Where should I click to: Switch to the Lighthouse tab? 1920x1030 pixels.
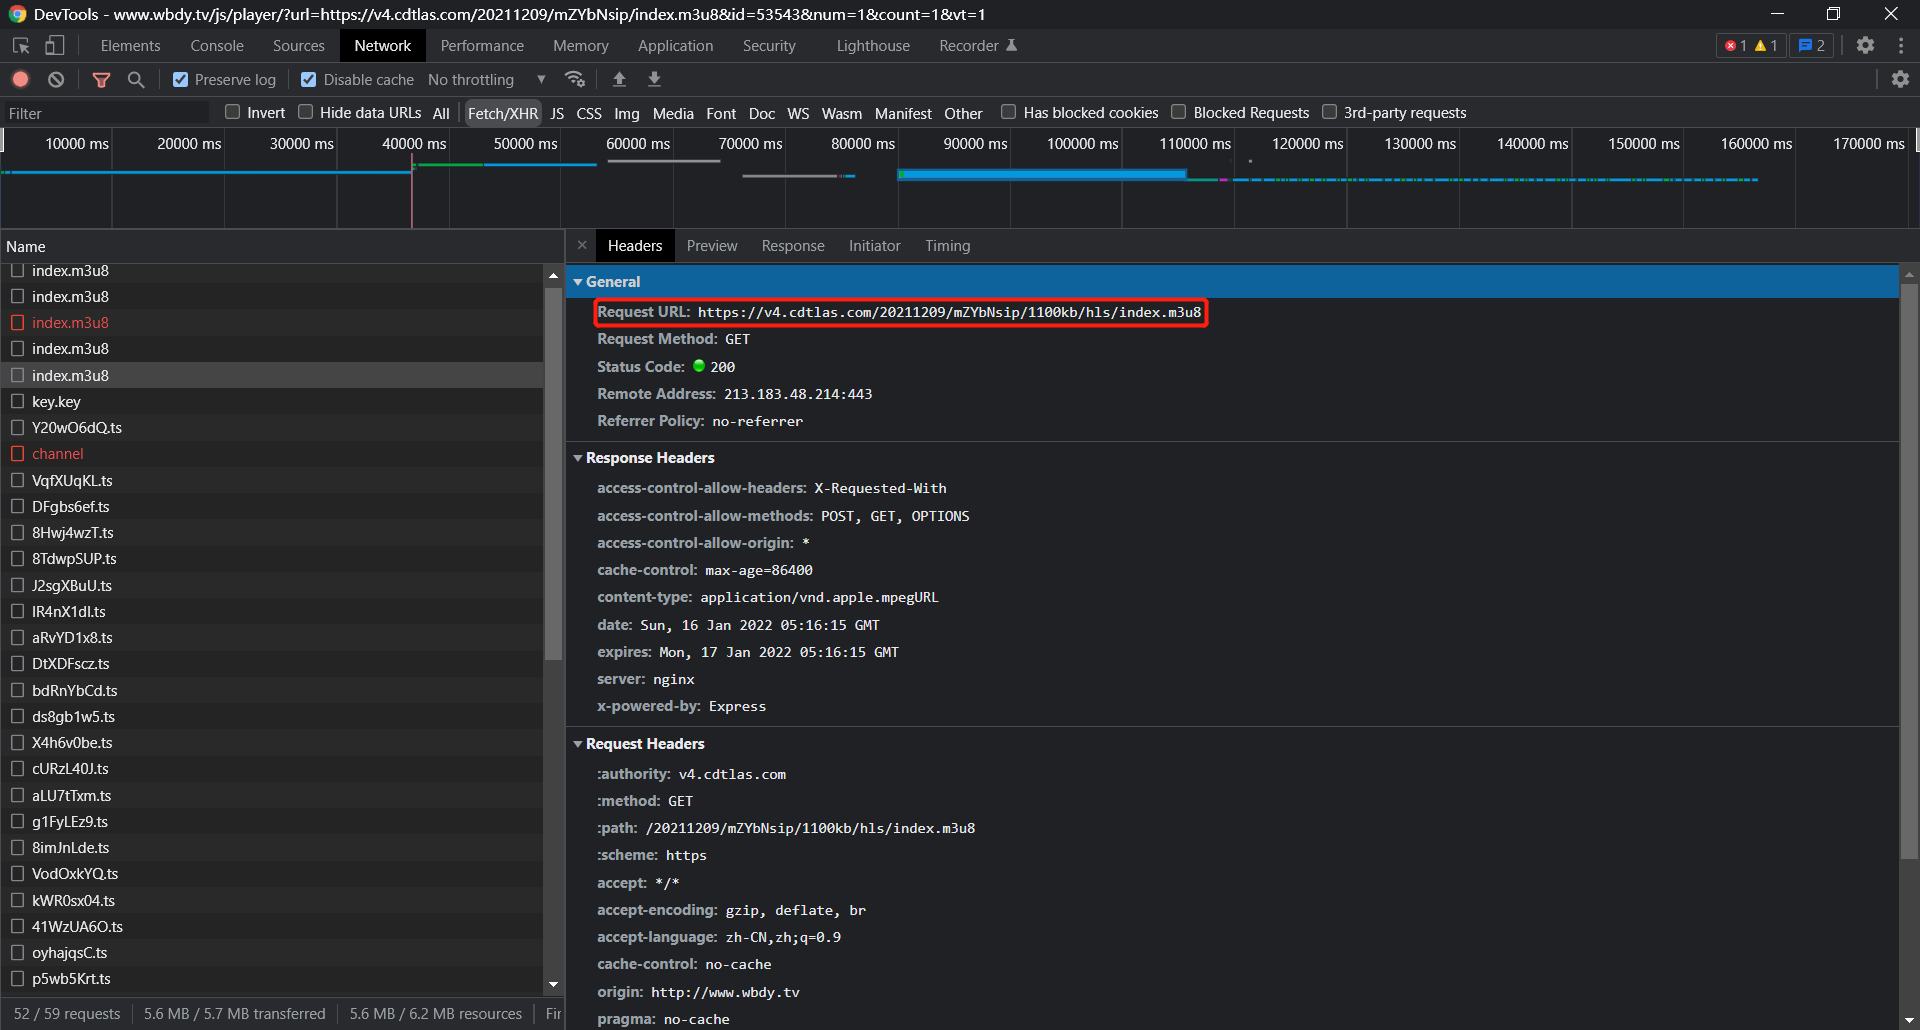point(873,46)
